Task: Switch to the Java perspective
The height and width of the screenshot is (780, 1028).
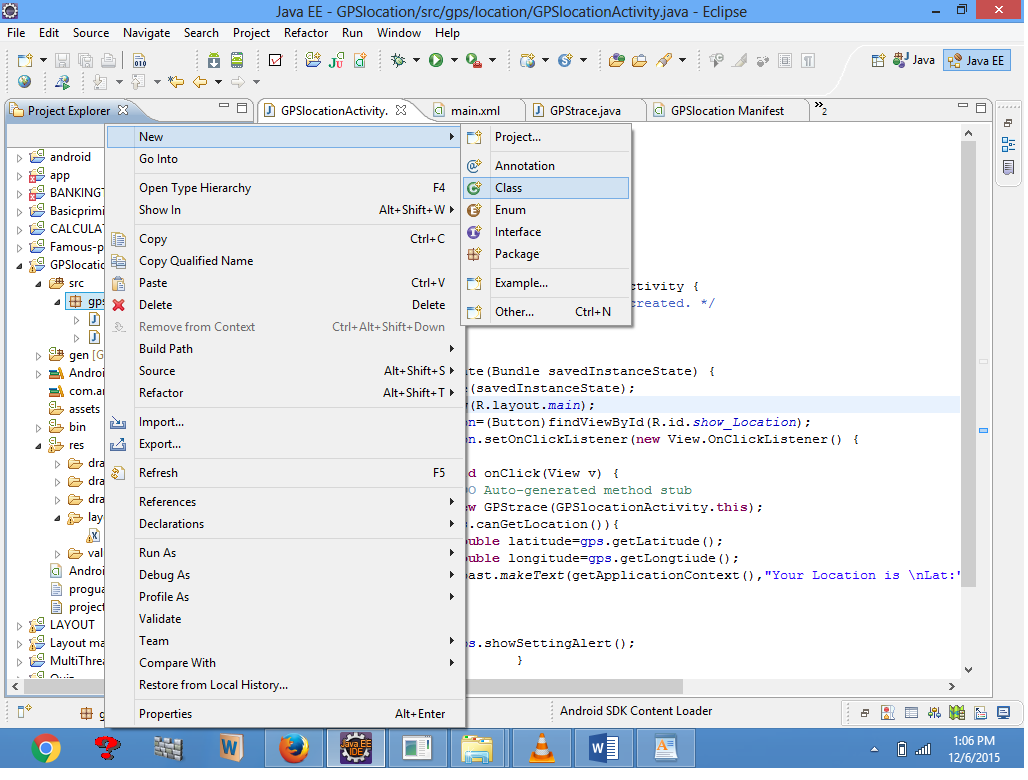Action: tap(914, 60)
